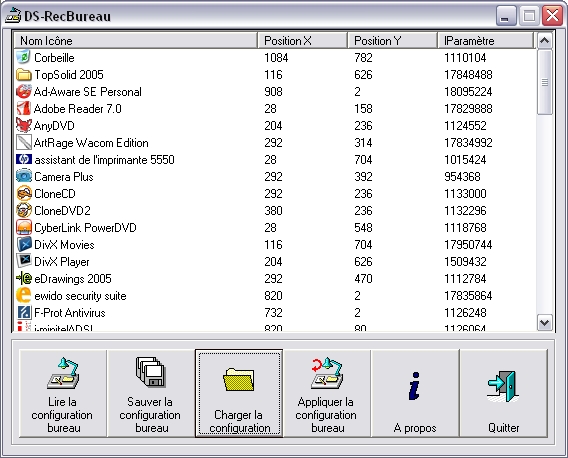Select the CloneCD row text

click(x=55, y=194)
